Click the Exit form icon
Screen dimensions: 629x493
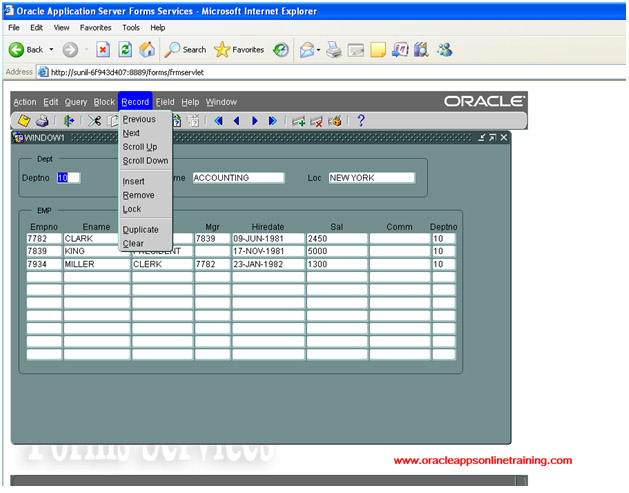(x=69, y=121)
